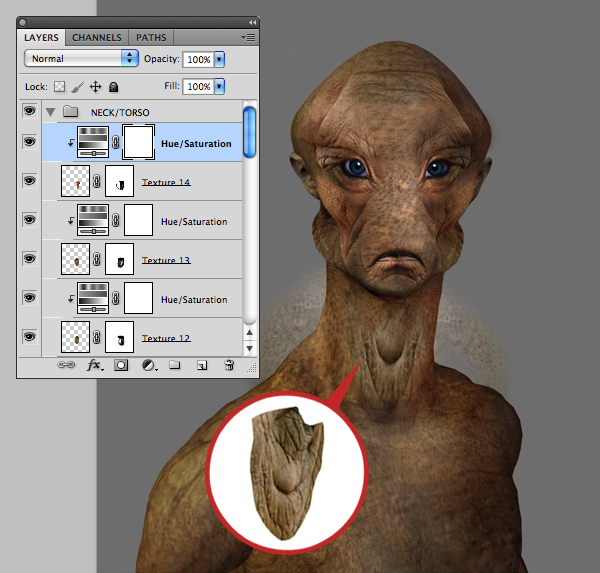Click the layers list scrollbar thumb
Image resolution: width=600 pixels, height=573 pixels.
tap(249, 132)
